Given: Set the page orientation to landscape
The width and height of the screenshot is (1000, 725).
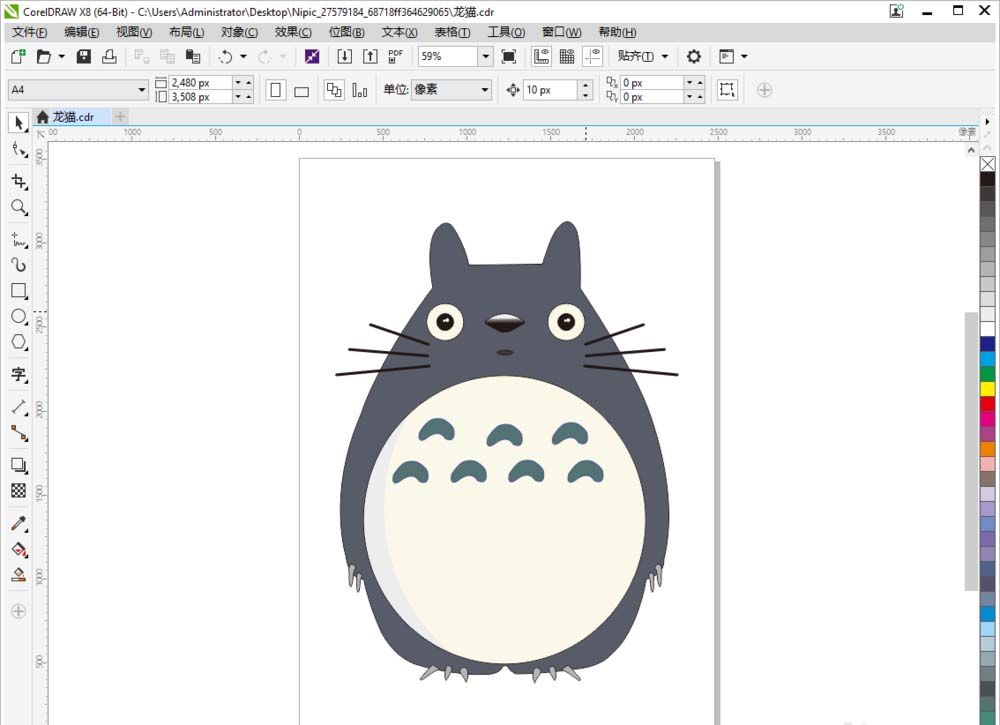Looking at the screenshot, I should 301,90.
